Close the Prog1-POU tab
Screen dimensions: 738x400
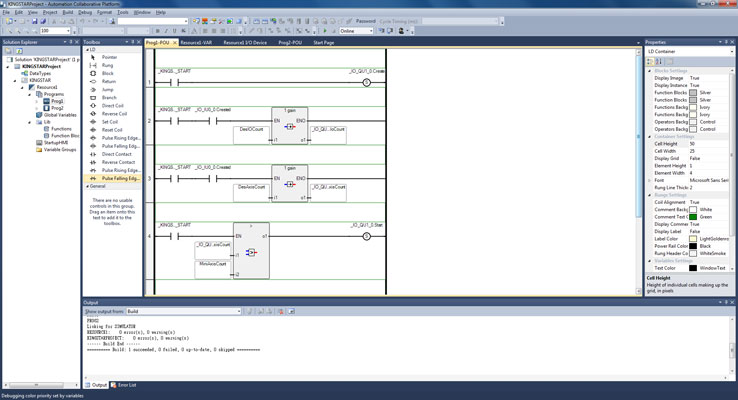175,43
